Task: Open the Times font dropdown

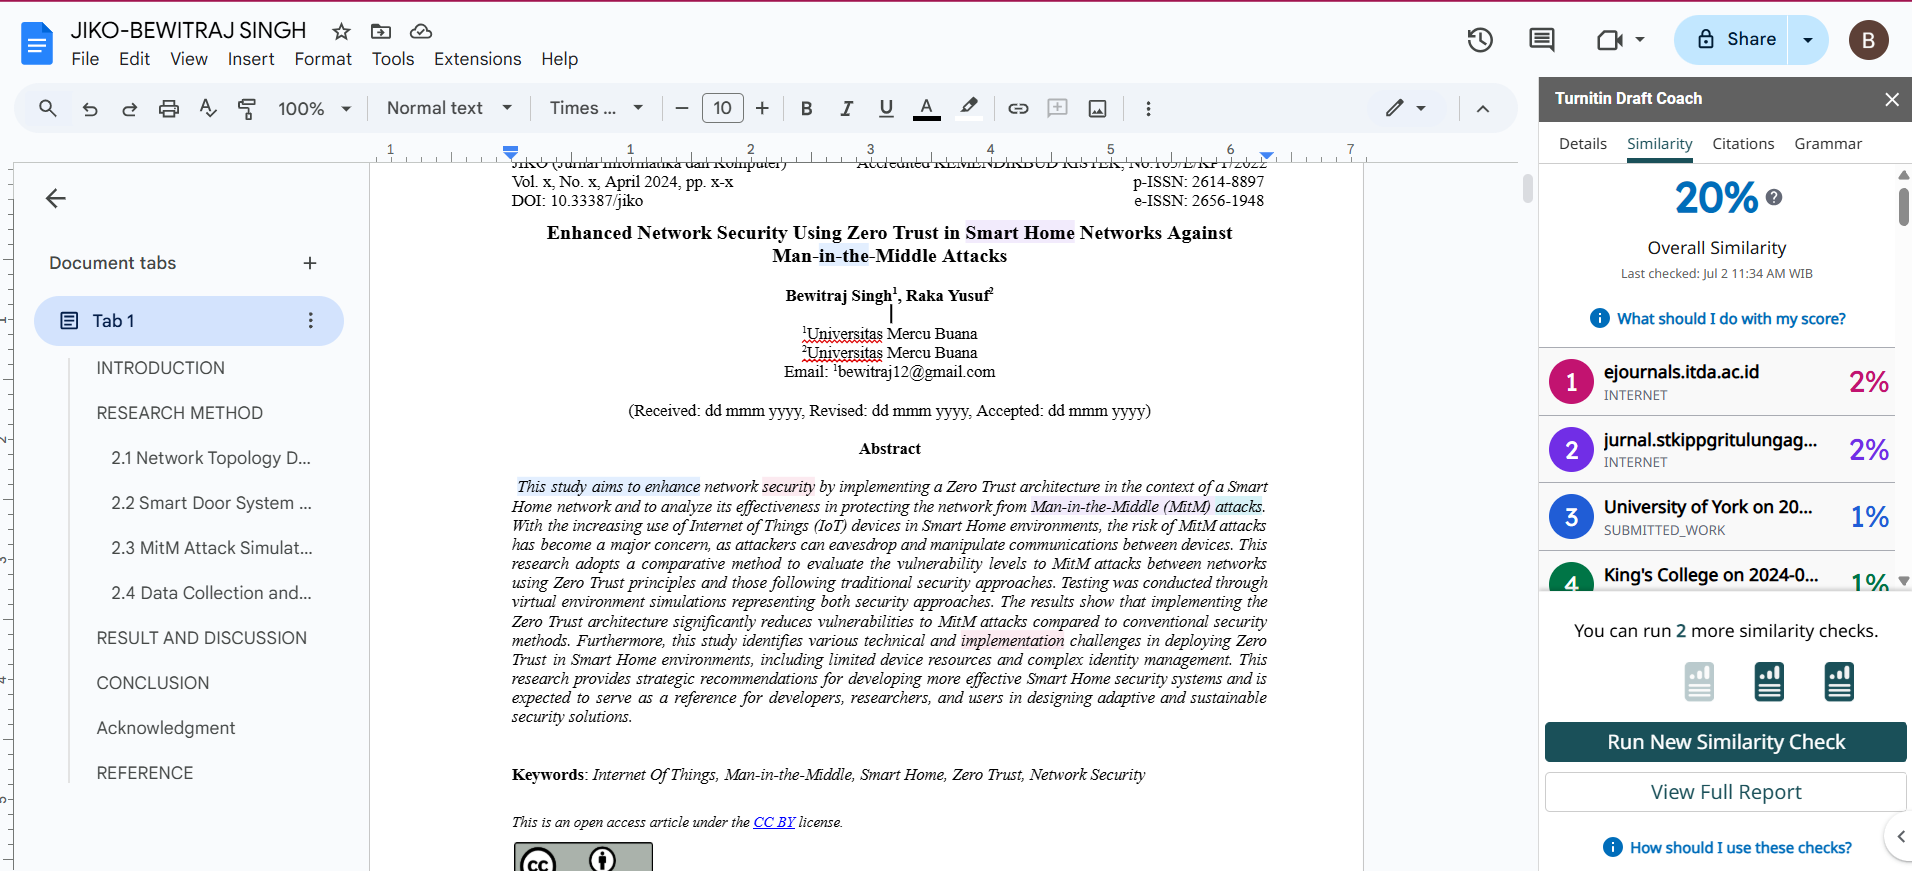Action: [x=596, y=108]
